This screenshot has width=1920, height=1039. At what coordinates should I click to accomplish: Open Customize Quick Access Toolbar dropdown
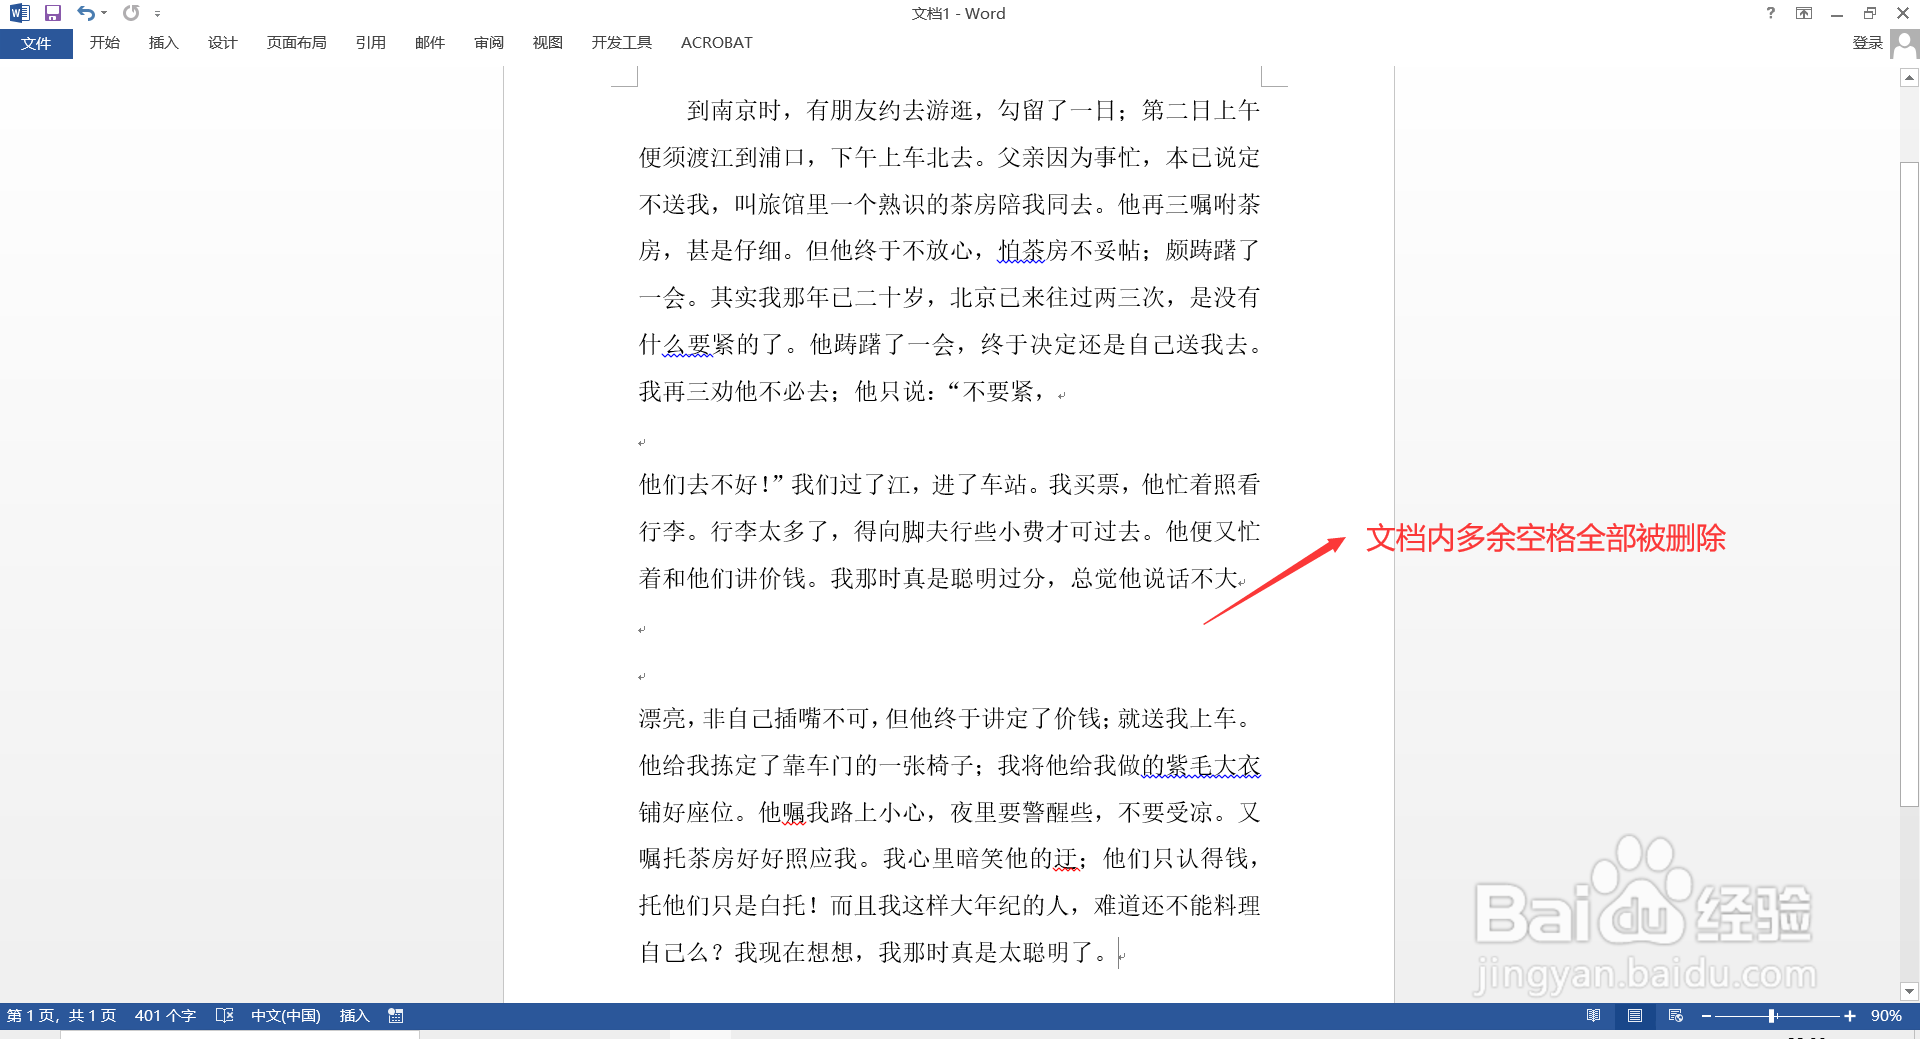pos(158,14)
